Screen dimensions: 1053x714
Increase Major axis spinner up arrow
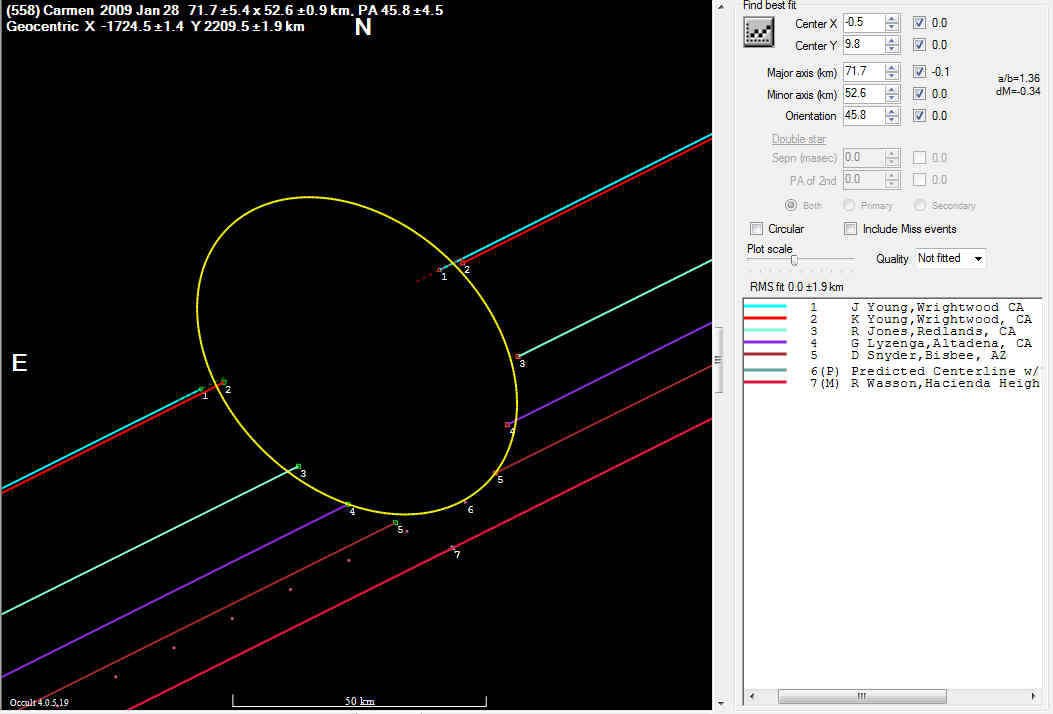pos(892,68)
